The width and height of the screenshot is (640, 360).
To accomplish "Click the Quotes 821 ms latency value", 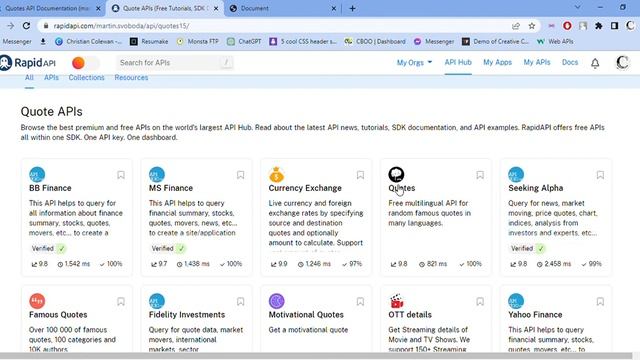I will [433, 264].
